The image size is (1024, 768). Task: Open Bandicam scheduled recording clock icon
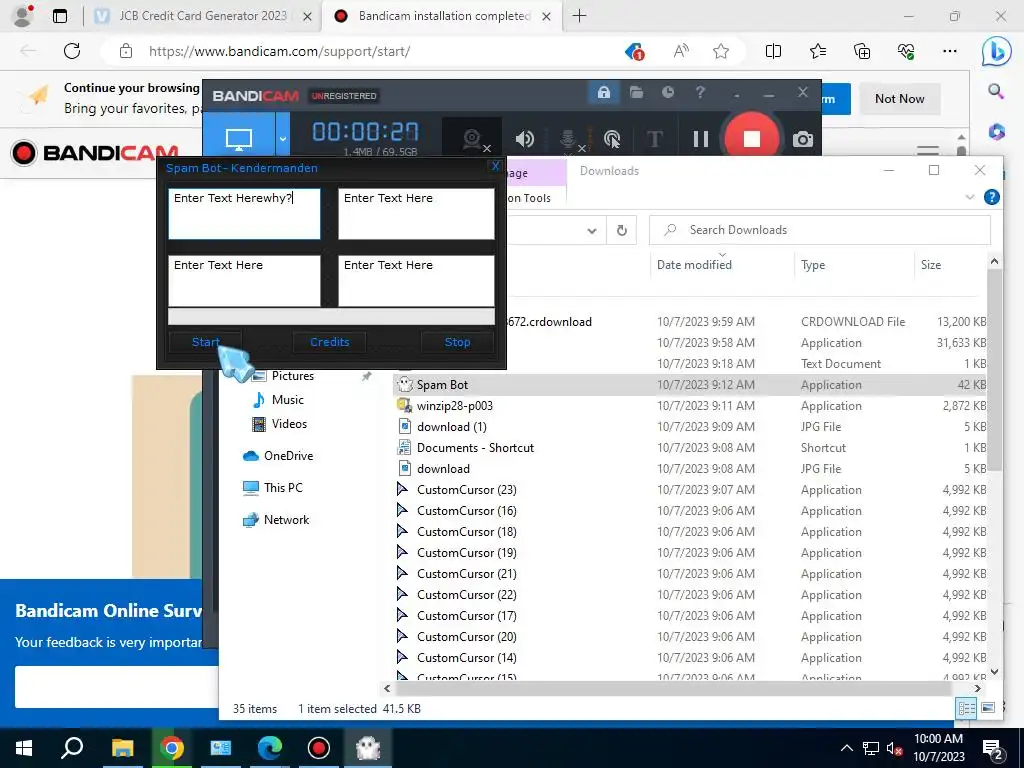pos(667,92)
